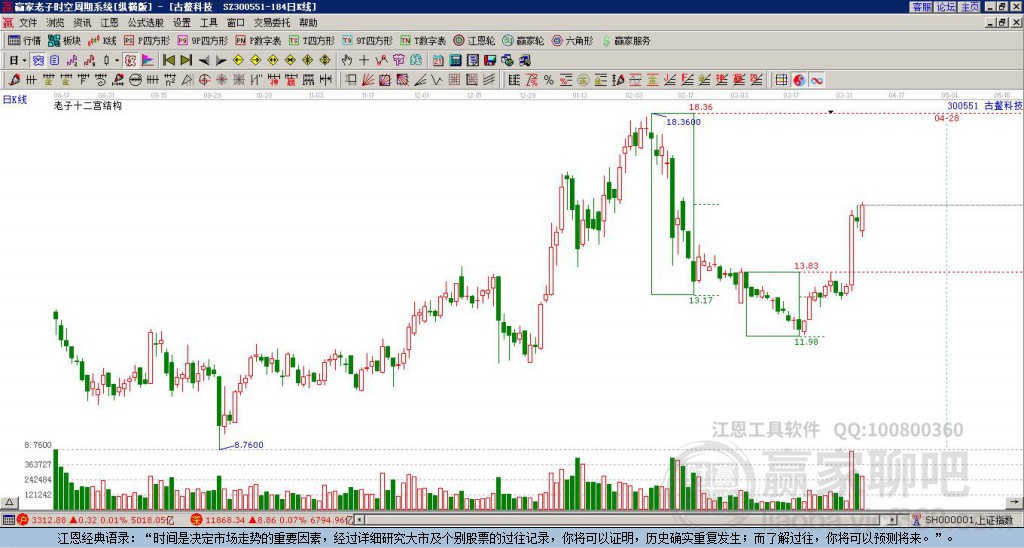Open the 行情 market quotes view
1024x548 pixels.
coord(24,40)
